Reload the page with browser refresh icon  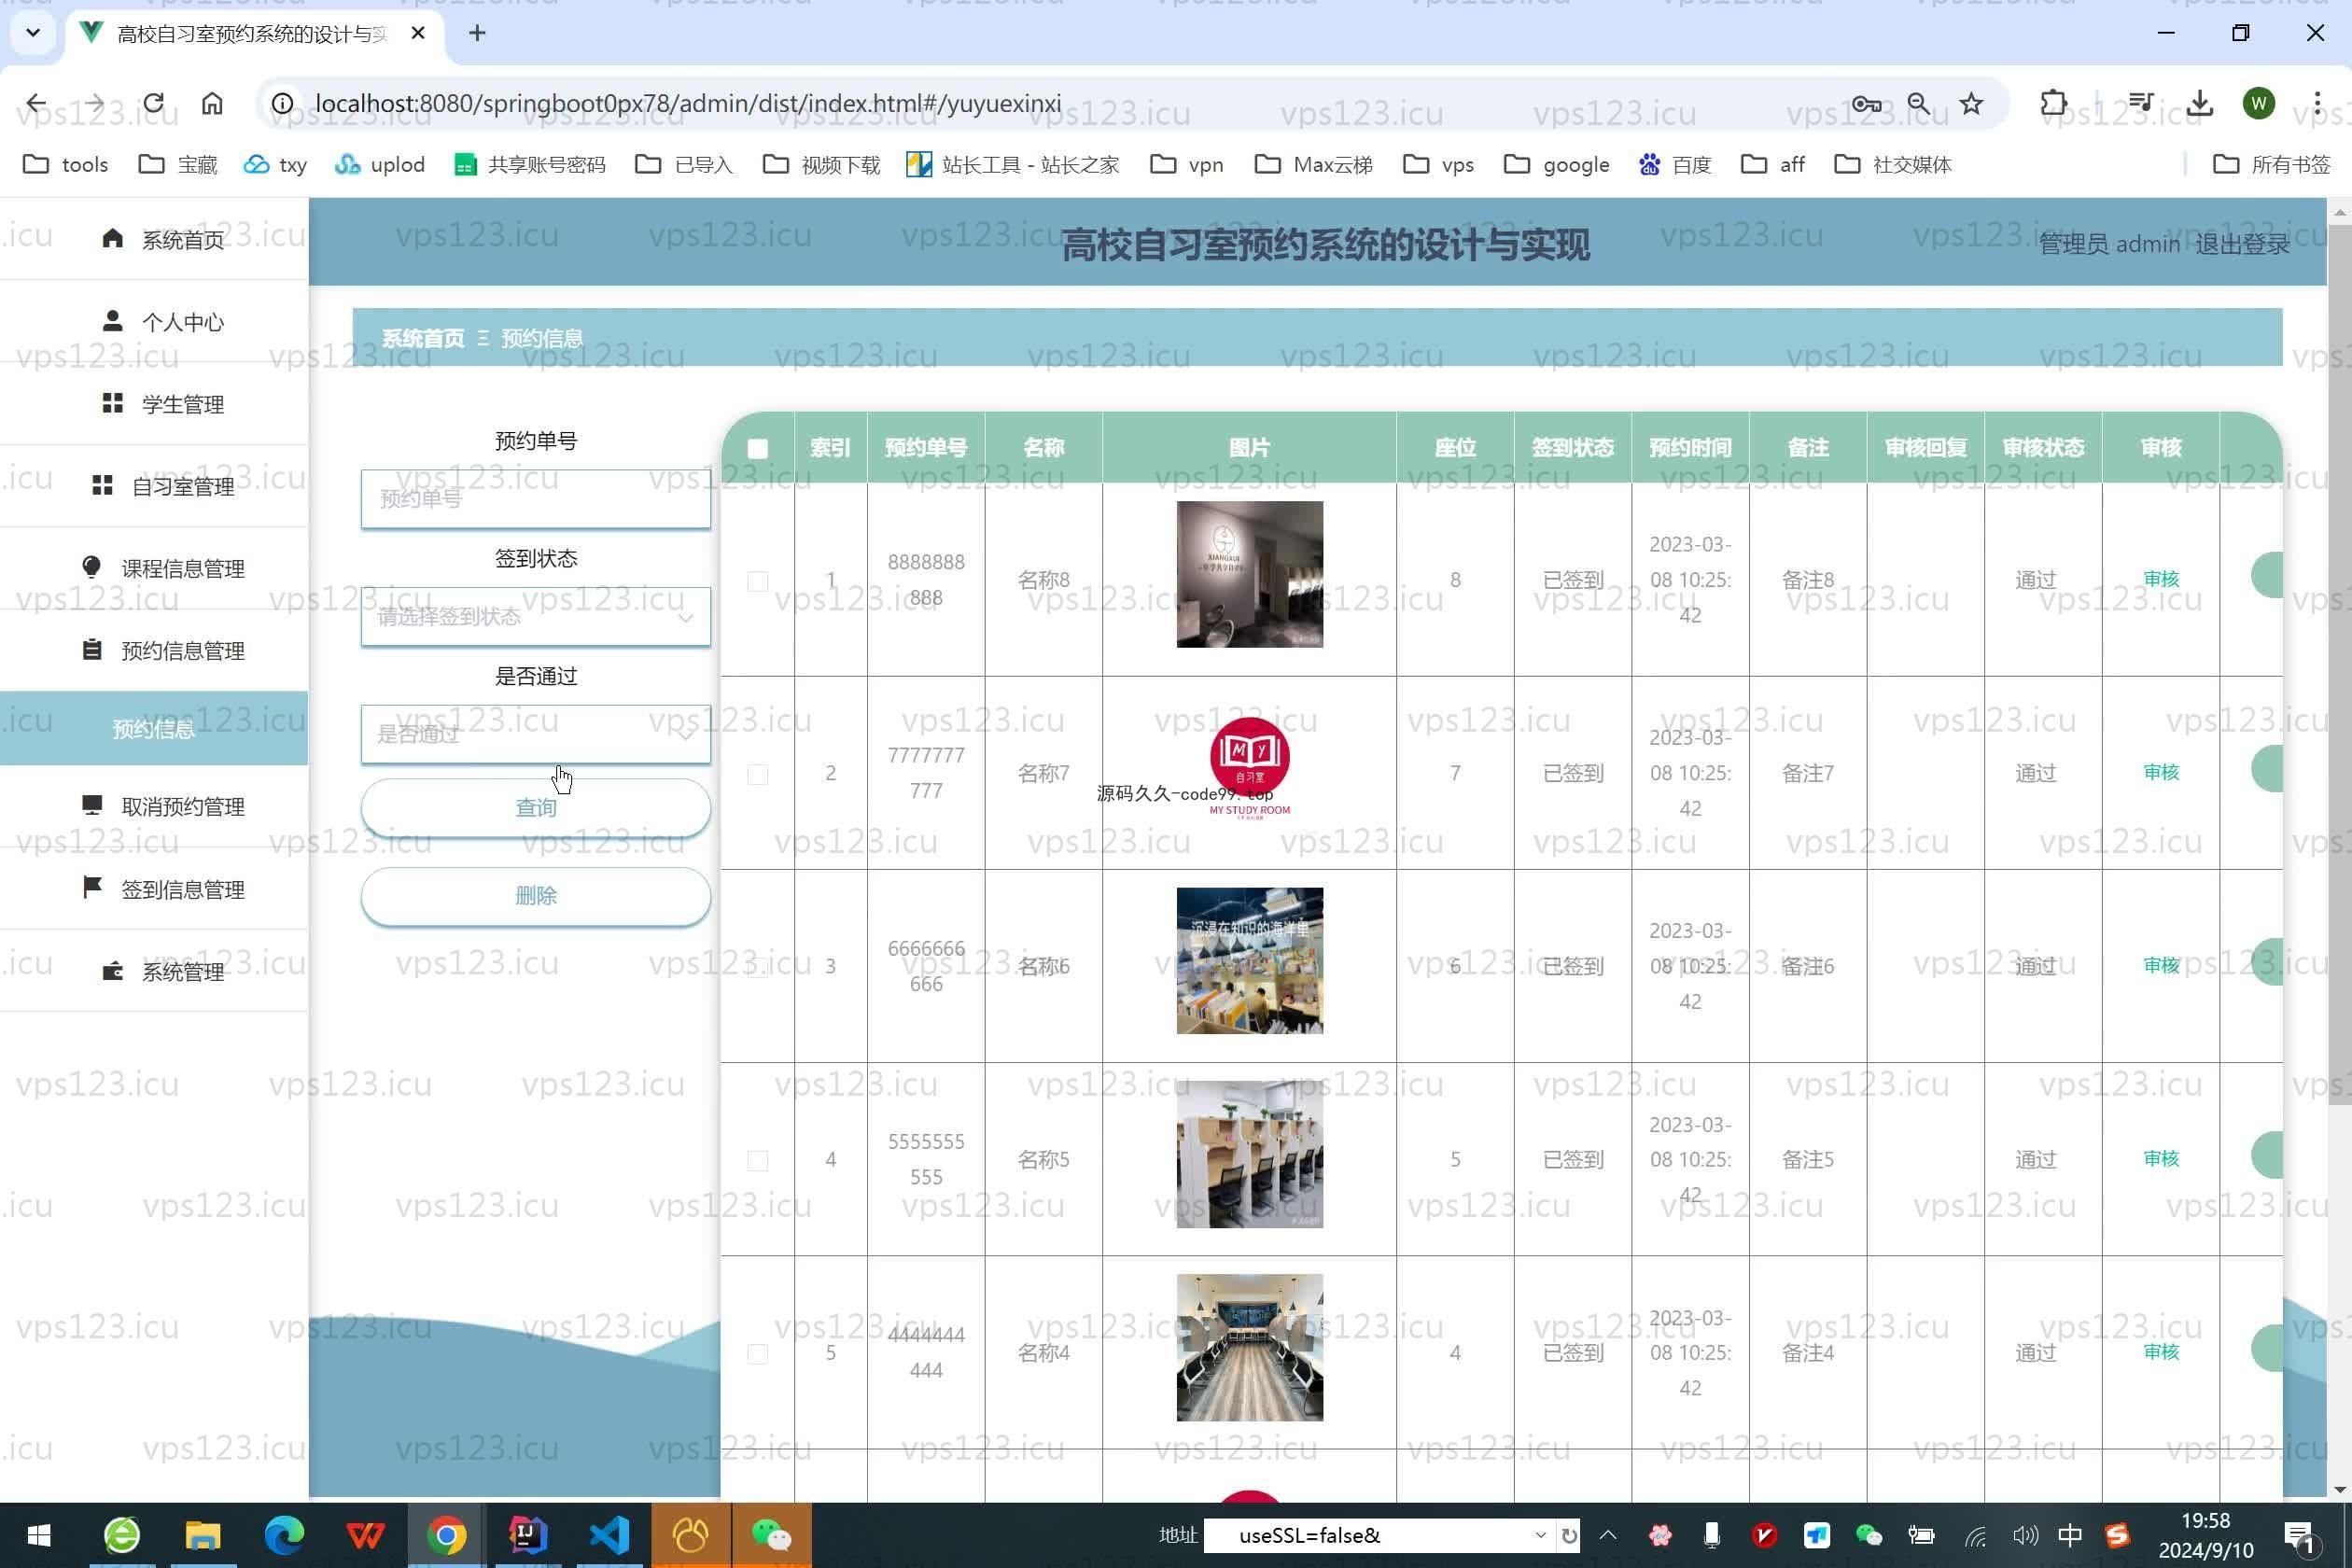[x=153, y=103]
